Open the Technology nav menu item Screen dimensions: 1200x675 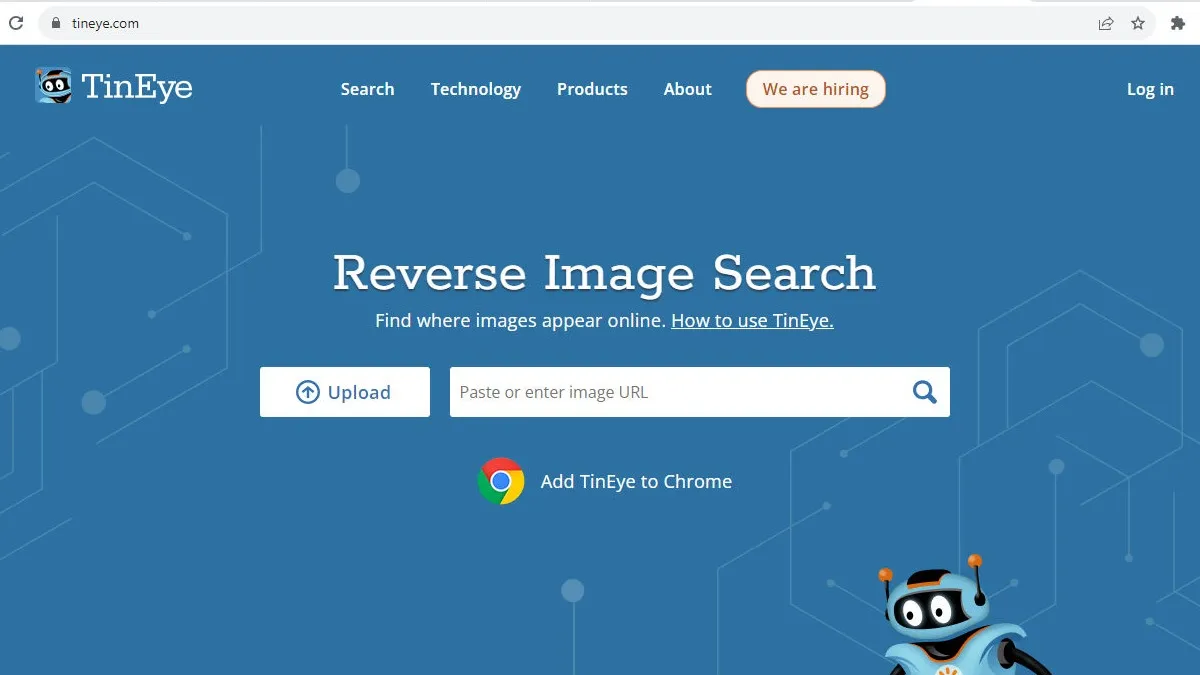pyautogui.click(x=475, y=89)
